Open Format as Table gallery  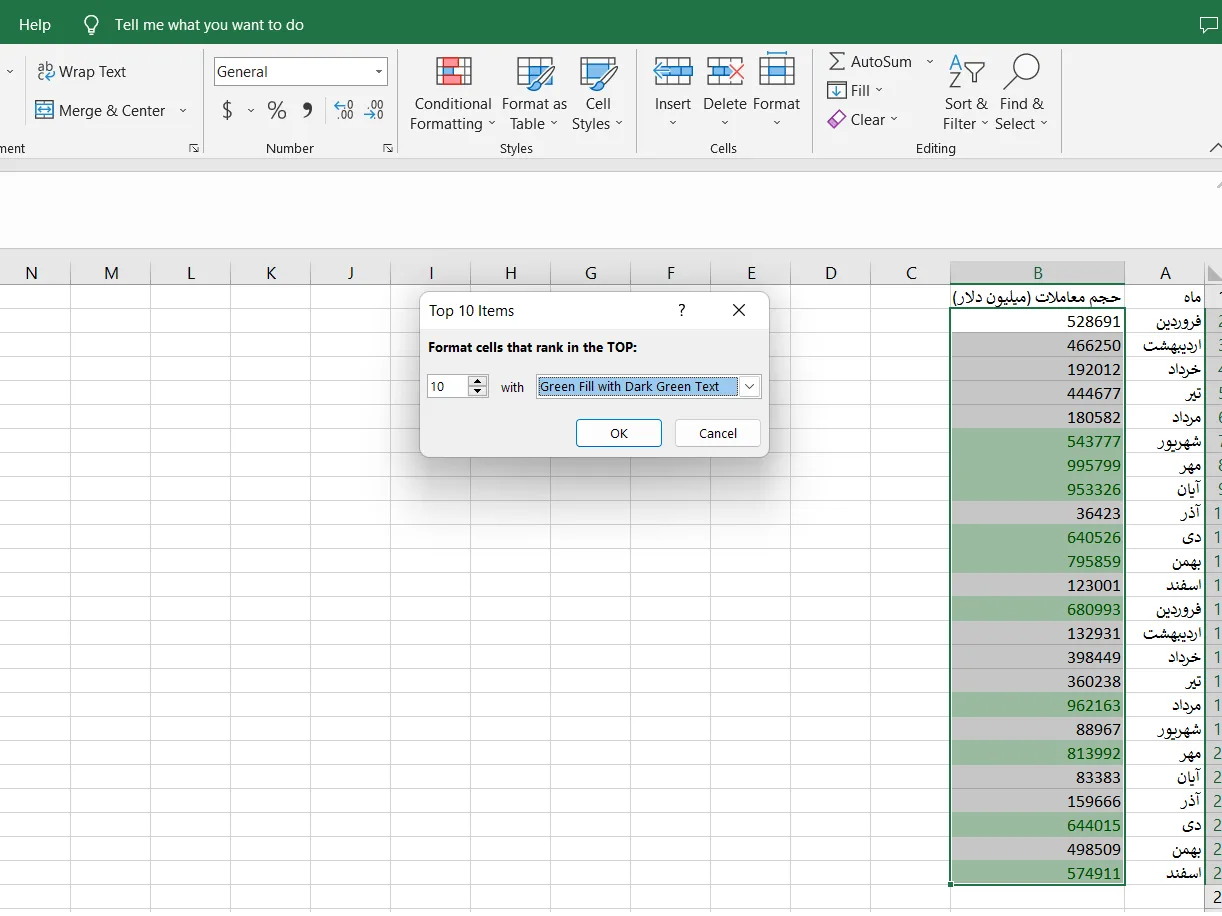(534, 94)
